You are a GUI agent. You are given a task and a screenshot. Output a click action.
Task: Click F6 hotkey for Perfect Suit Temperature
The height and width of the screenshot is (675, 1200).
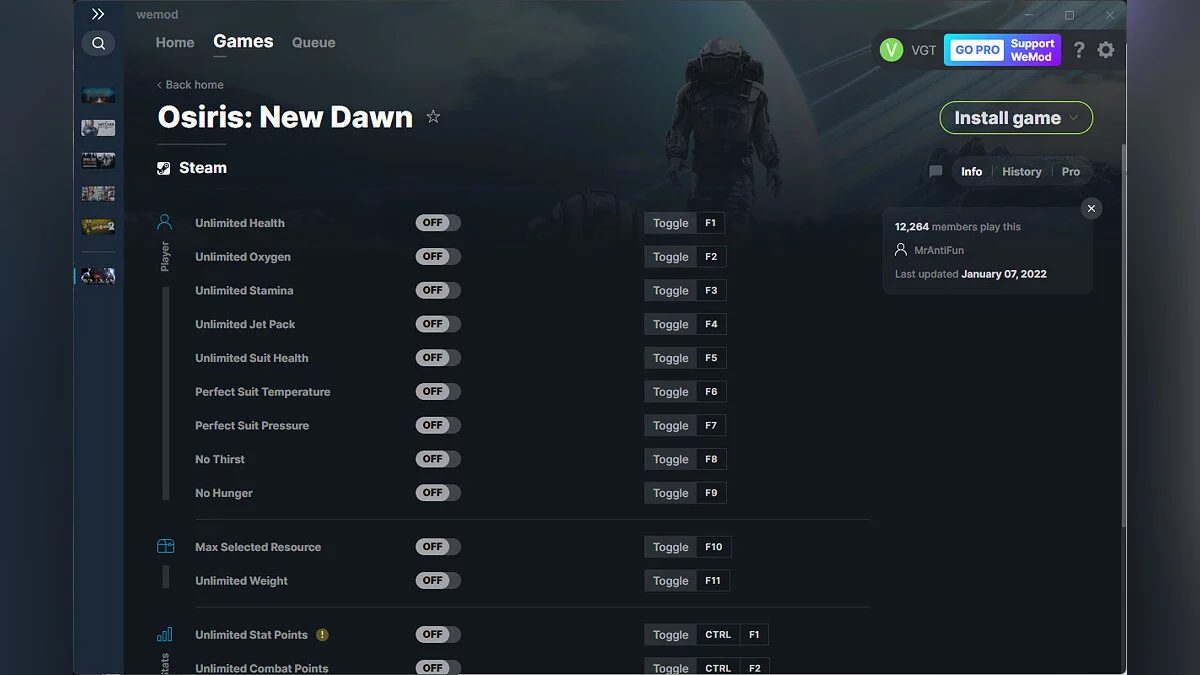click(x=711, y=392)
